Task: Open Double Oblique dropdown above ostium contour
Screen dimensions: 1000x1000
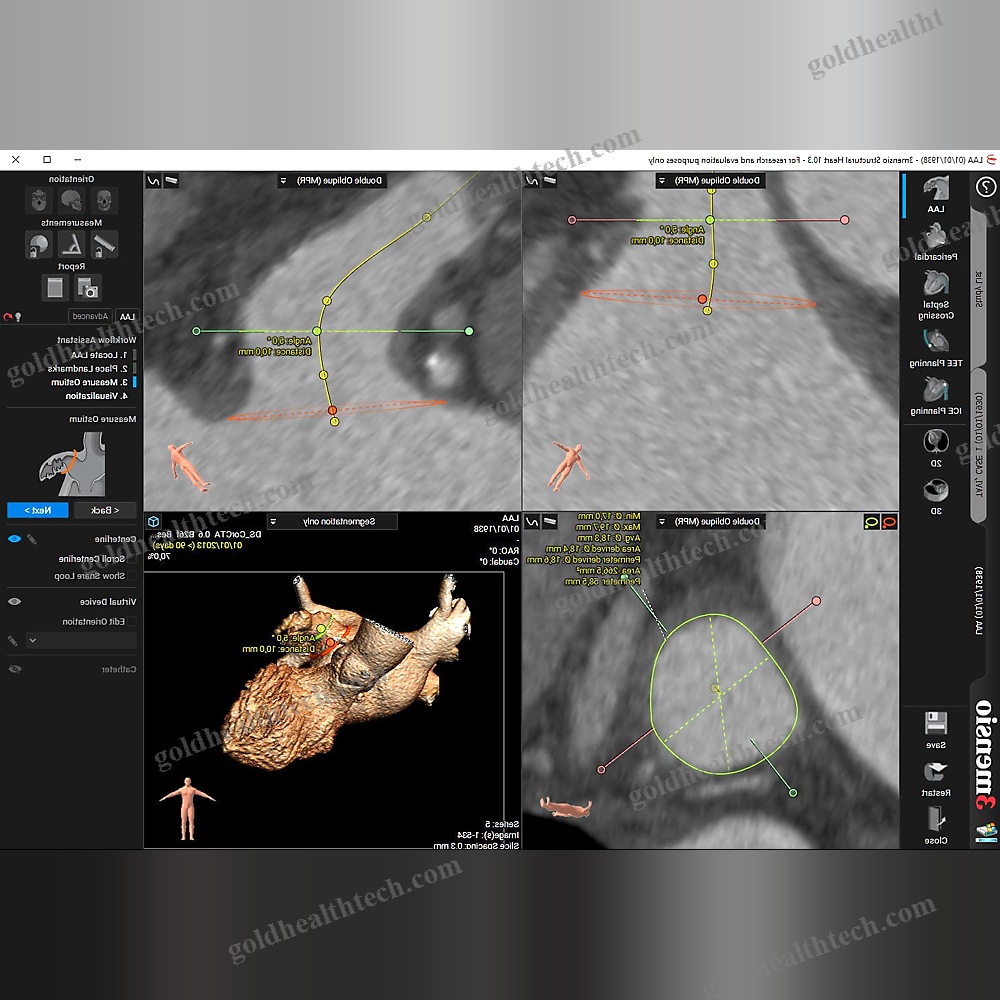Action: 710,522
